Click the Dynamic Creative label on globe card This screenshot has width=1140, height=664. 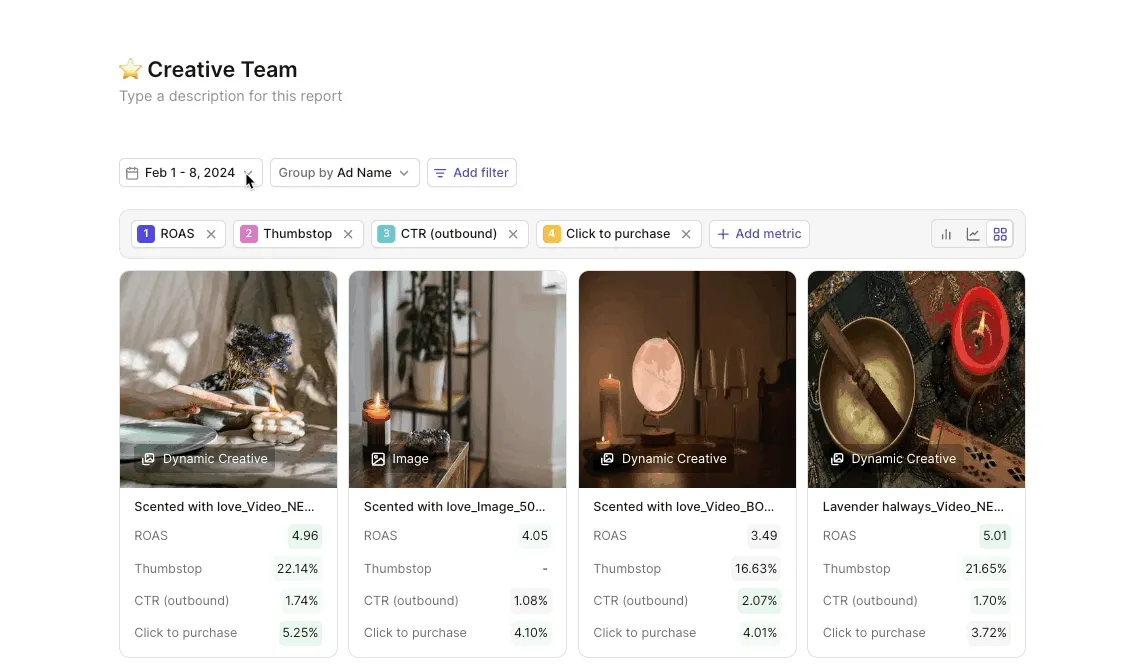click(x=673, y=459)
